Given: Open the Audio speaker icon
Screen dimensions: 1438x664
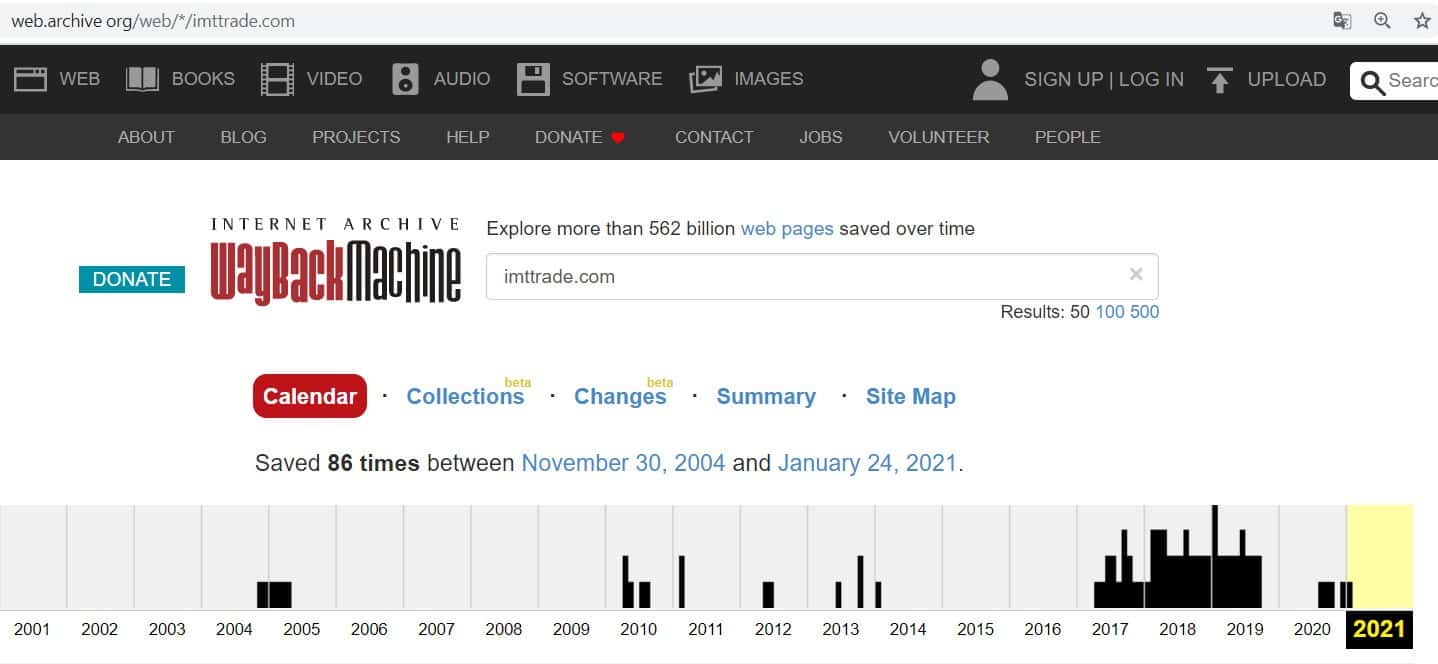Looking at the screenshot, I should 405,79.
